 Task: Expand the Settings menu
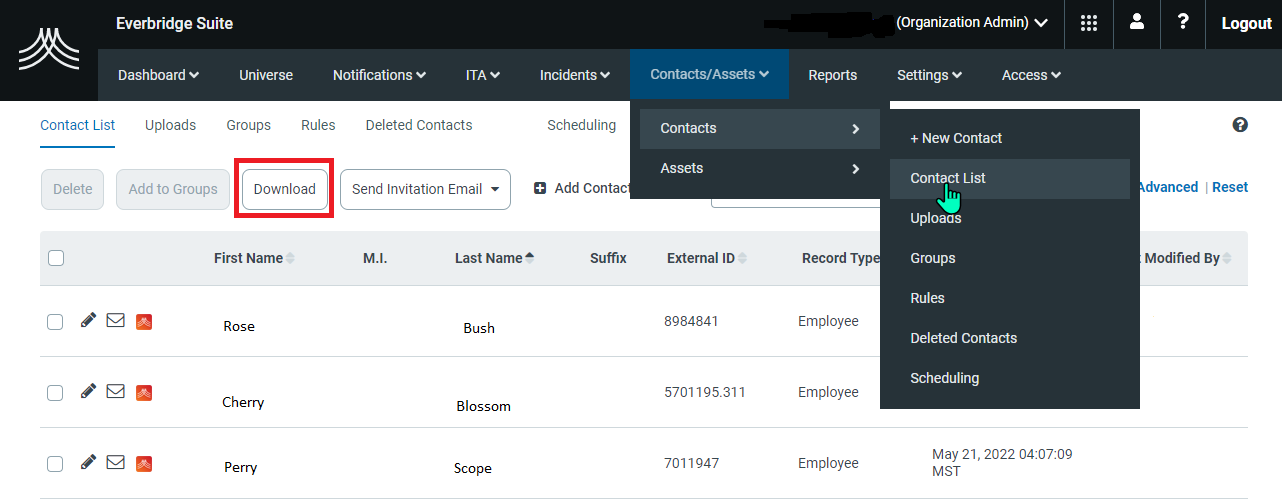(x=929, y=75)
